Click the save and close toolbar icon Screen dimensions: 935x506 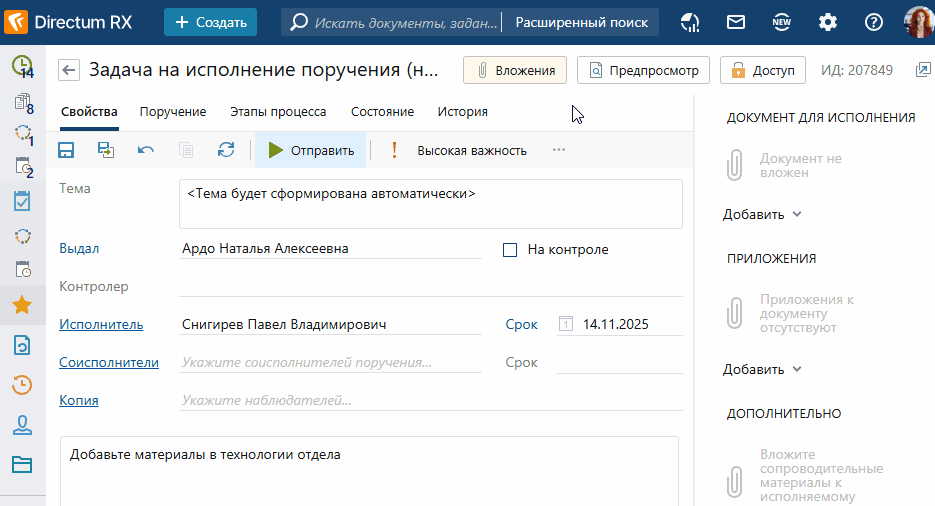[106, 150]
